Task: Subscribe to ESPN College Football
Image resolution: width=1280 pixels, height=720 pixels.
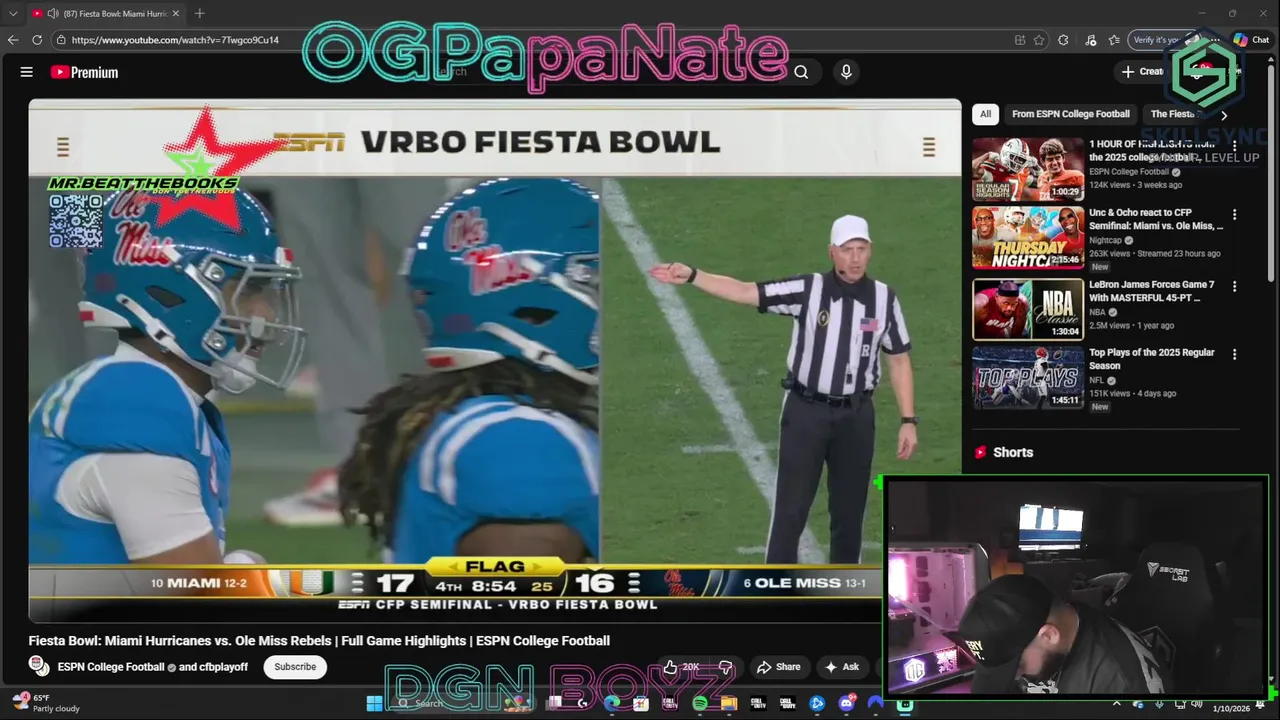Action: point(295,667)
